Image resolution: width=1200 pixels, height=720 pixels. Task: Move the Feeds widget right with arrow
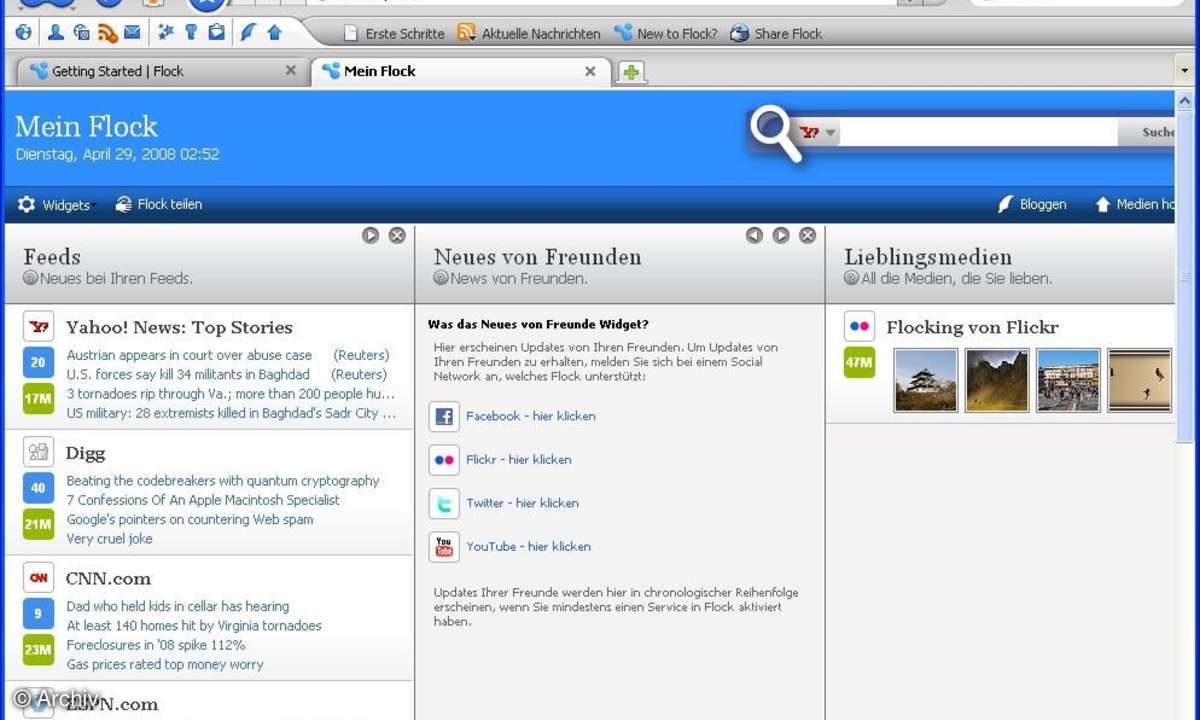[370, 235]
